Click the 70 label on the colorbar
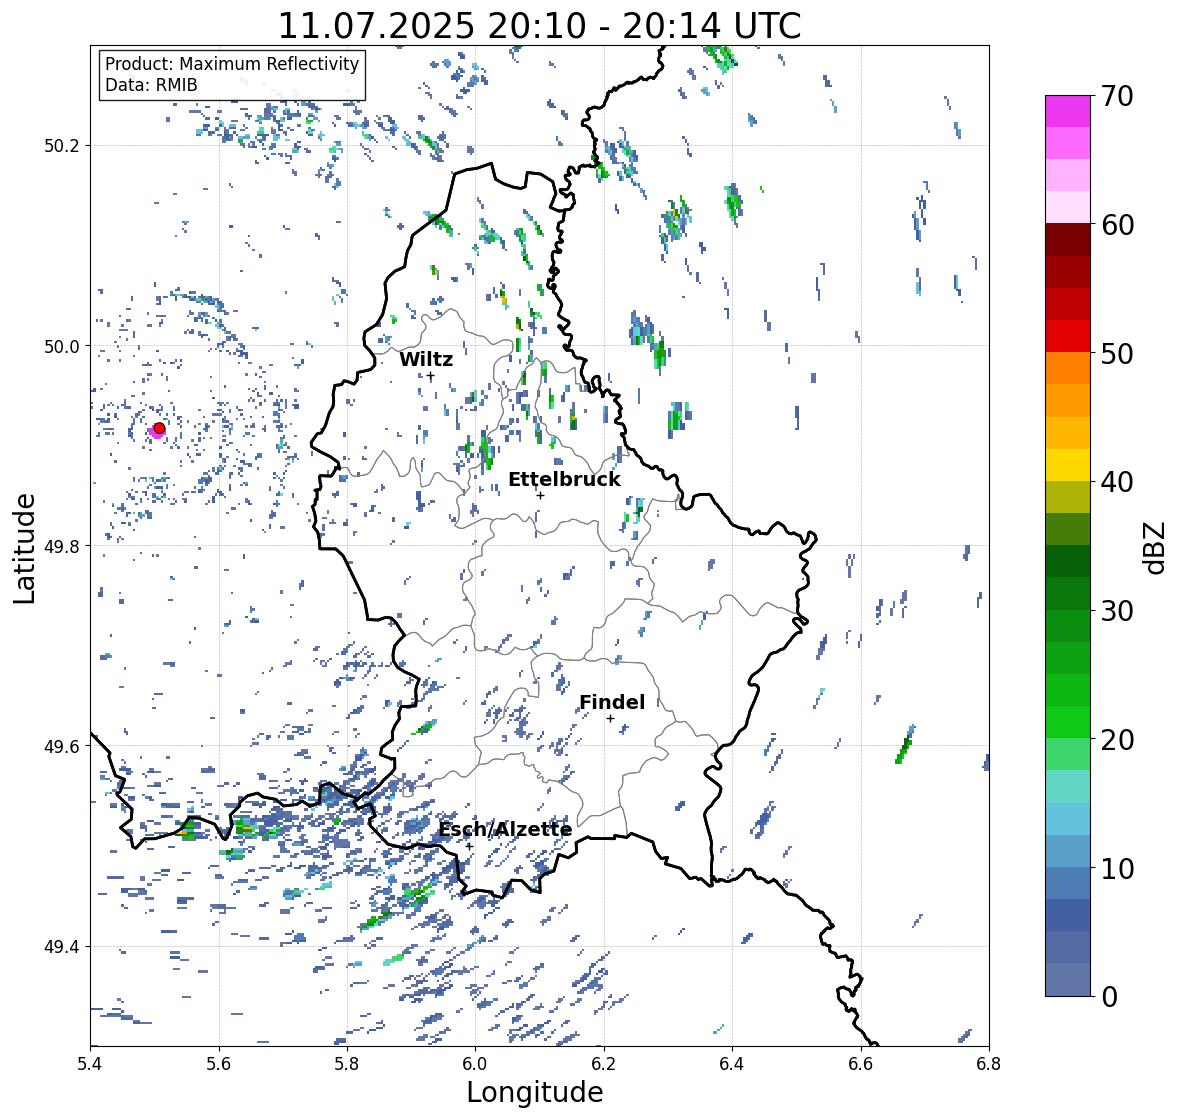This screenshot has width=1179, height=1117. [x=1117, y=96]
